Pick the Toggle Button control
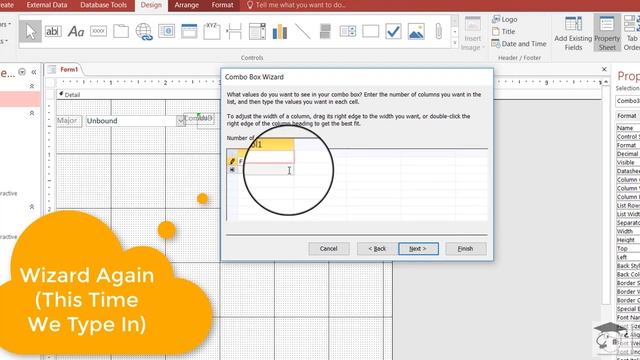 tap(325, 31)
